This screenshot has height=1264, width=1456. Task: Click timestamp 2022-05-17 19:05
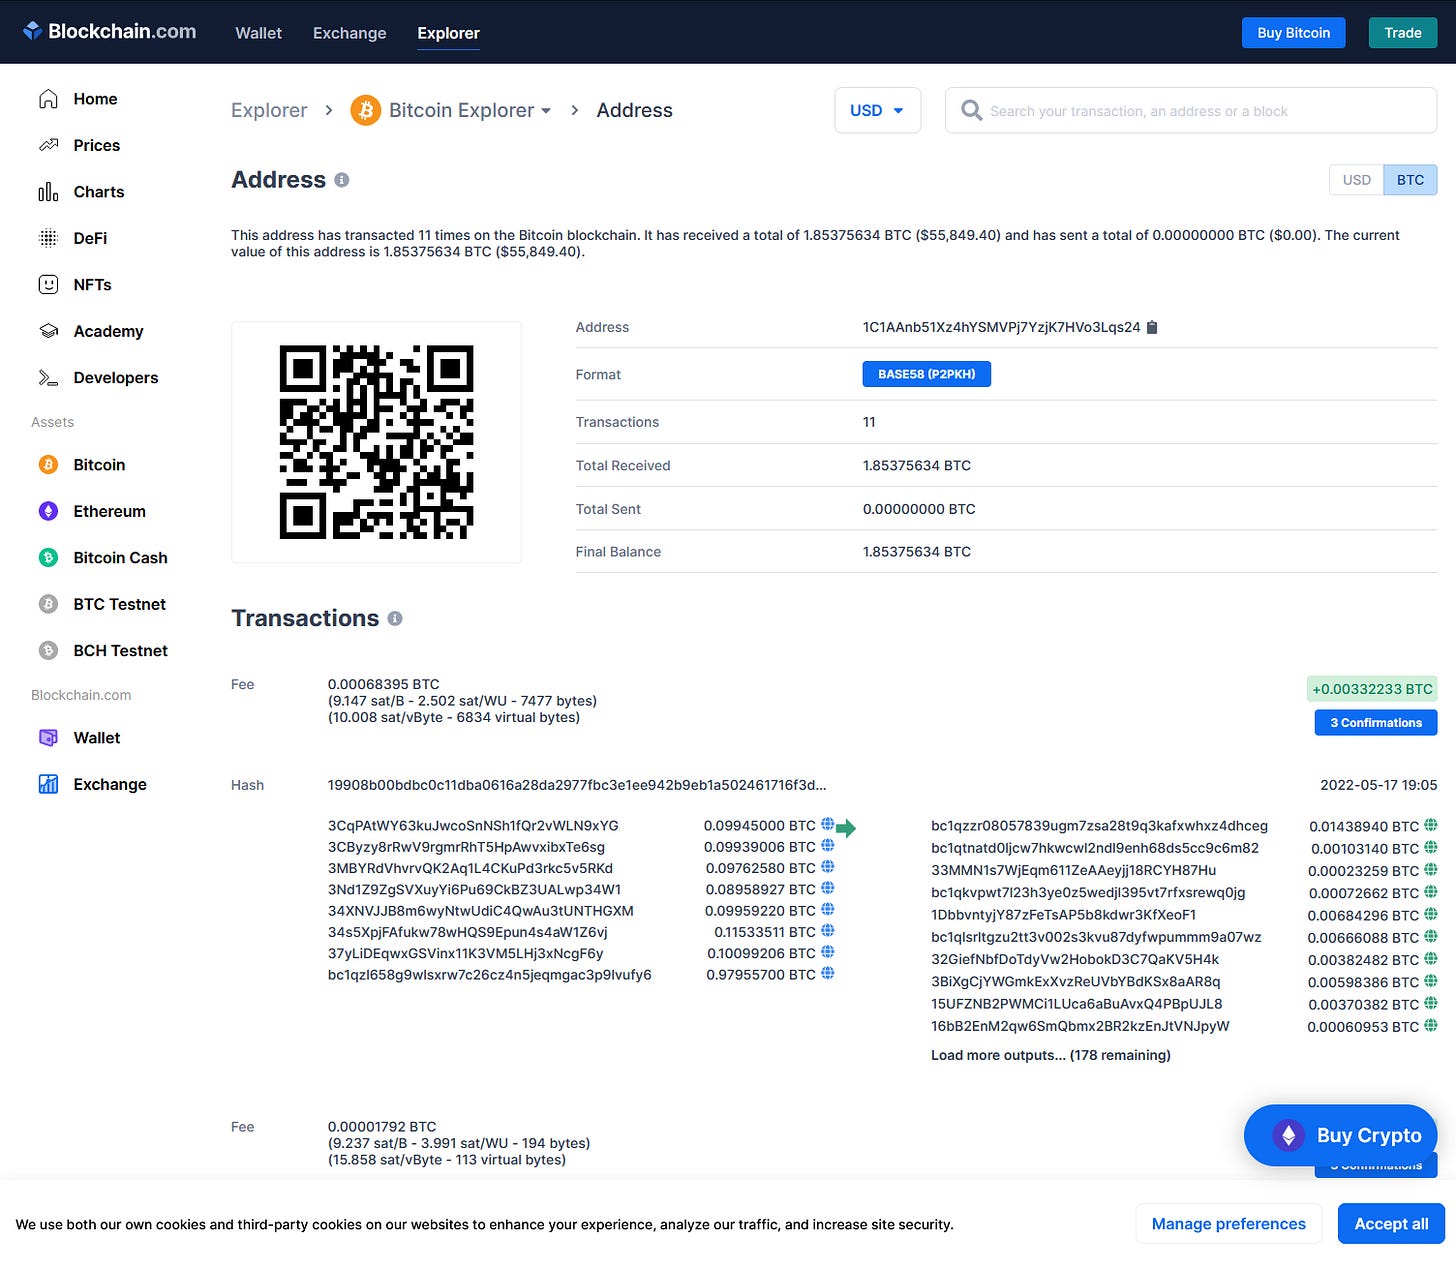(x=1378, y=785)
